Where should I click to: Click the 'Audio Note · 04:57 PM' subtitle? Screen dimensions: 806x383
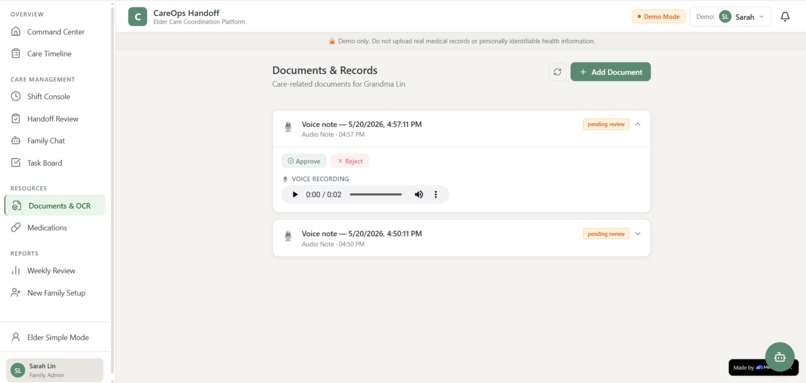pyautogui.click(x=333, y=135)
